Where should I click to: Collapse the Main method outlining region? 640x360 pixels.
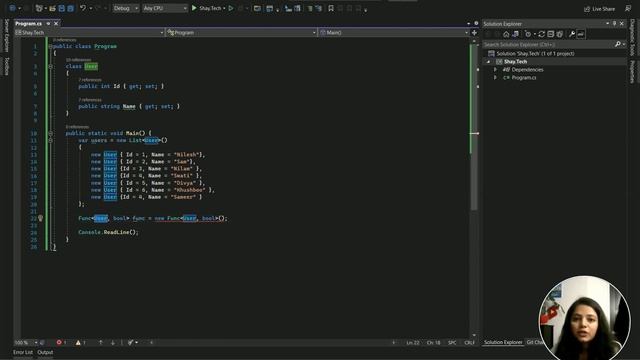click(x=51, y=133)
